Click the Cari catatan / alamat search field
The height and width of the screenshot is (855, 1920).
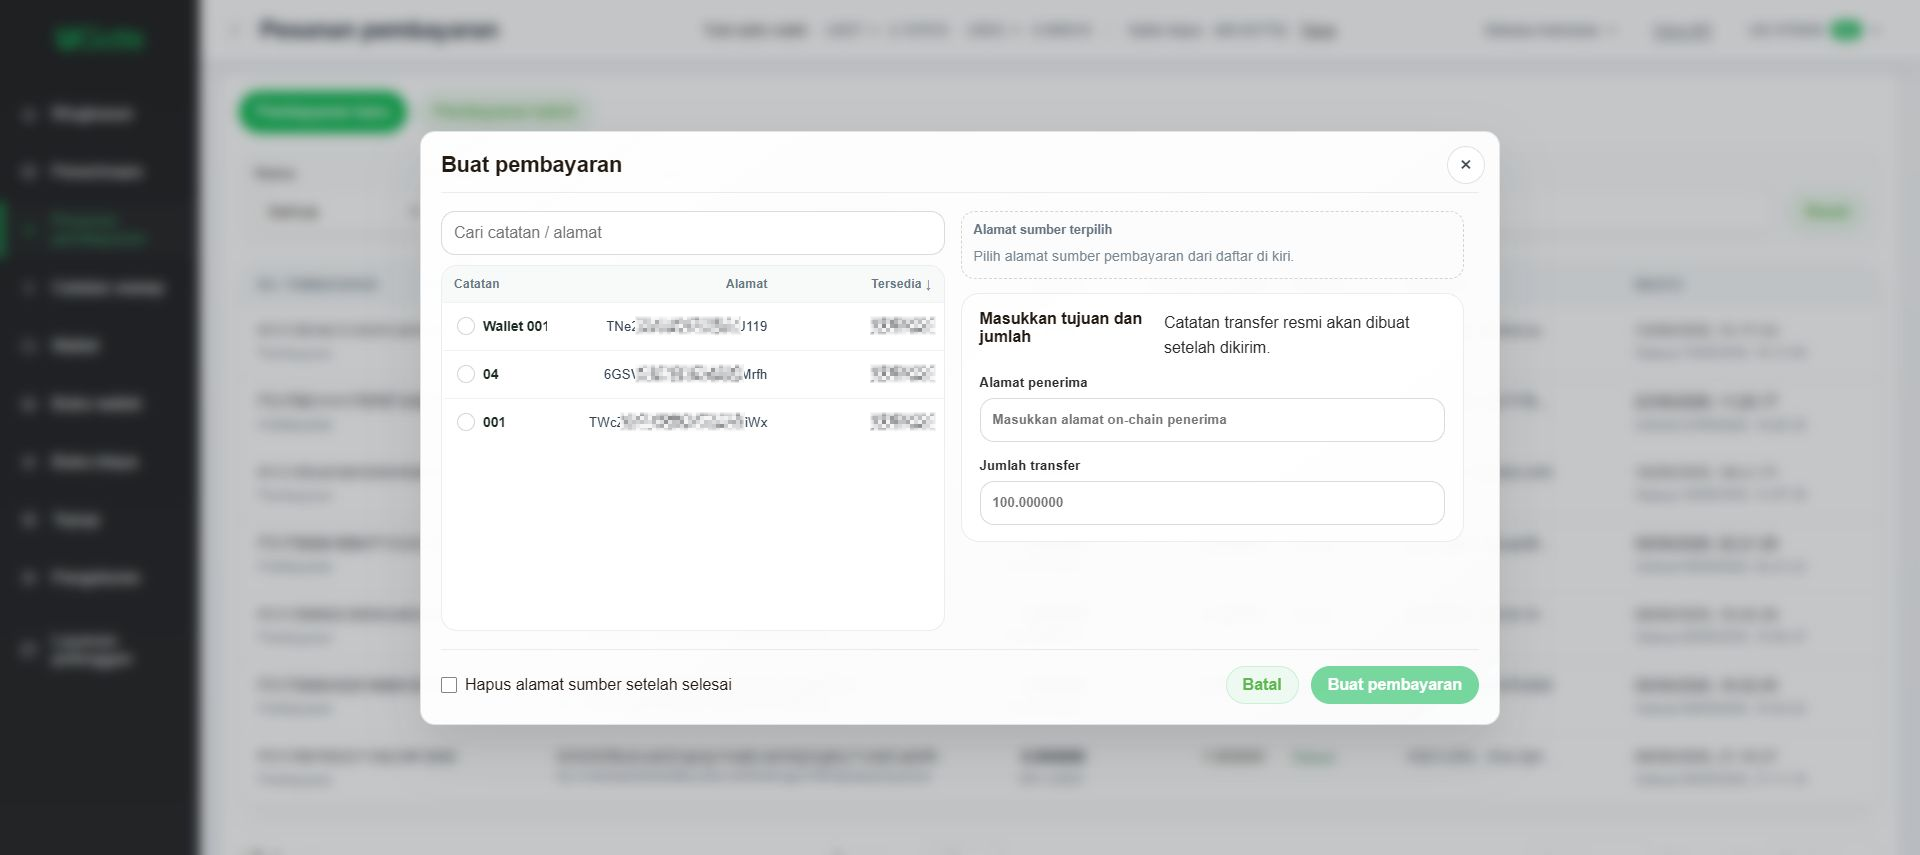tap(692, 233)
